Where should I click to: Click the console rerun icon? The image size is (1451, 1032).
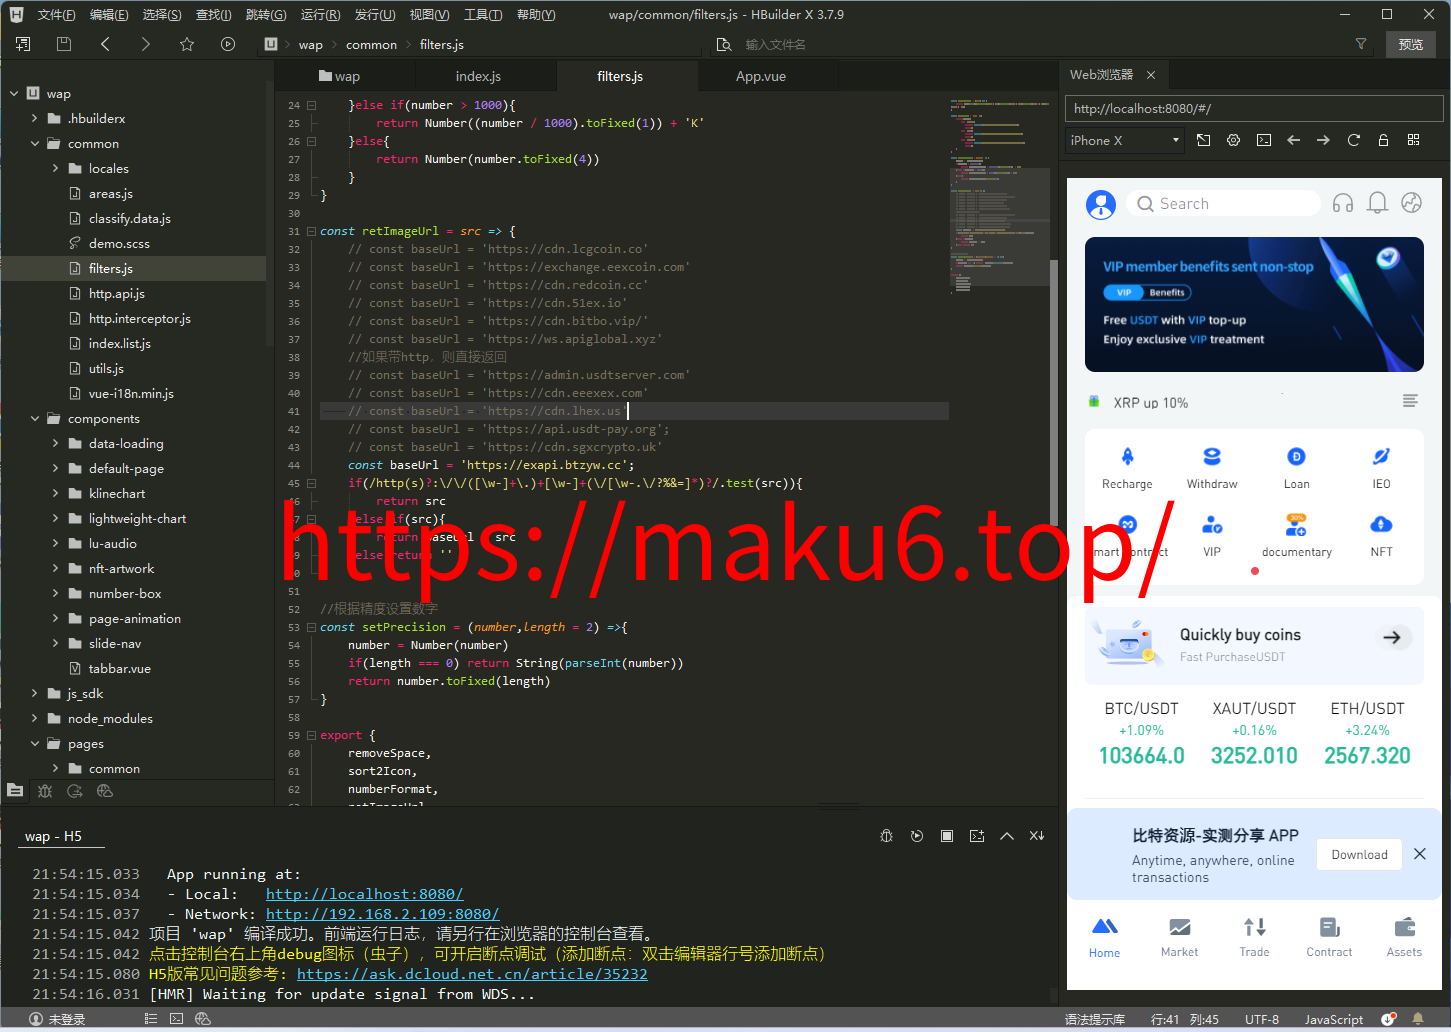[x=917, y=836]
